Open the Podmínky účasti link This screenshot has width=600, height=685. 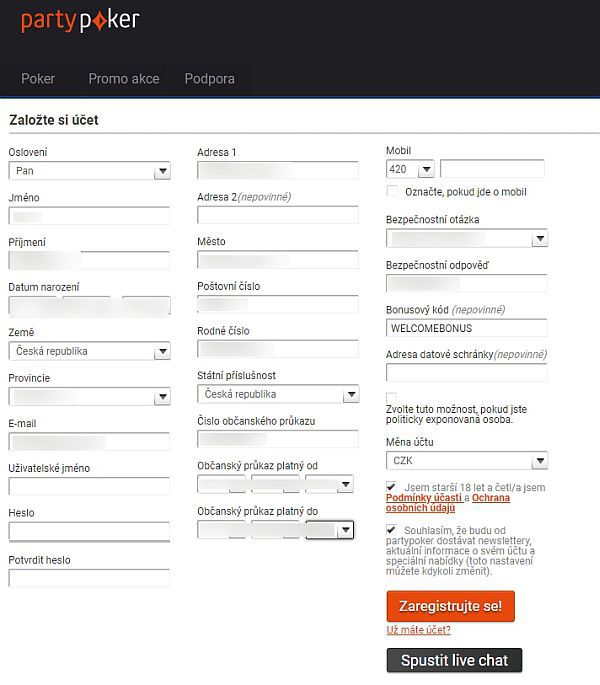[x=423, y=498]
